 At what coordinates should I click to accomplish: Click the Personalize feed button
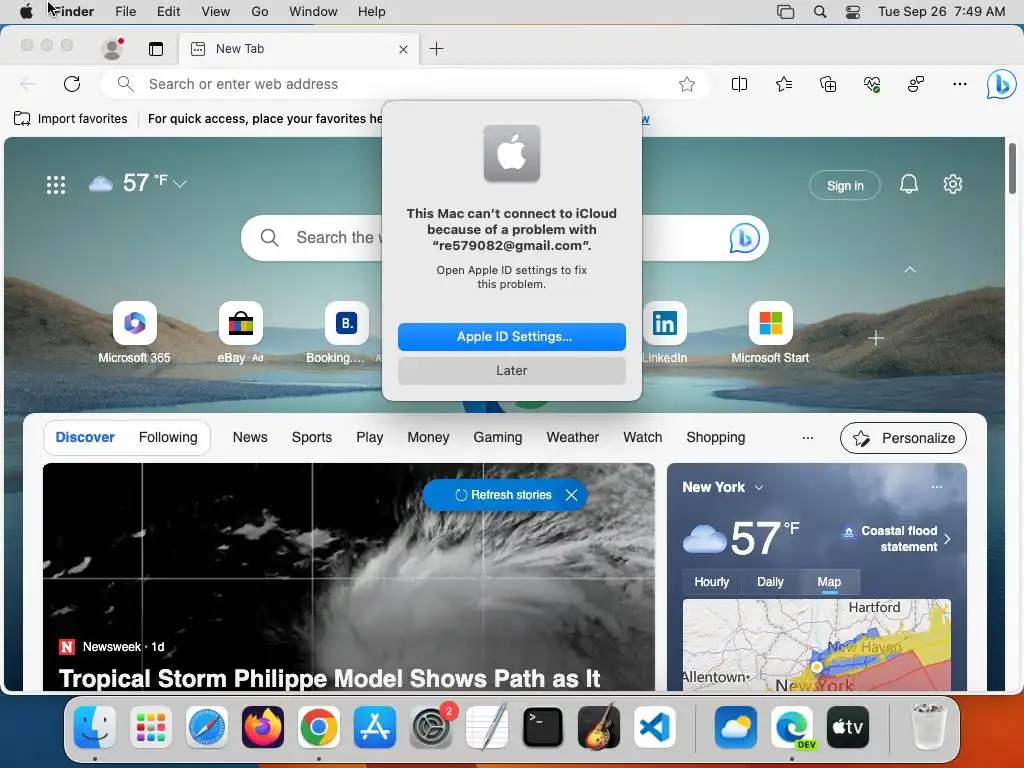[903, 438]
